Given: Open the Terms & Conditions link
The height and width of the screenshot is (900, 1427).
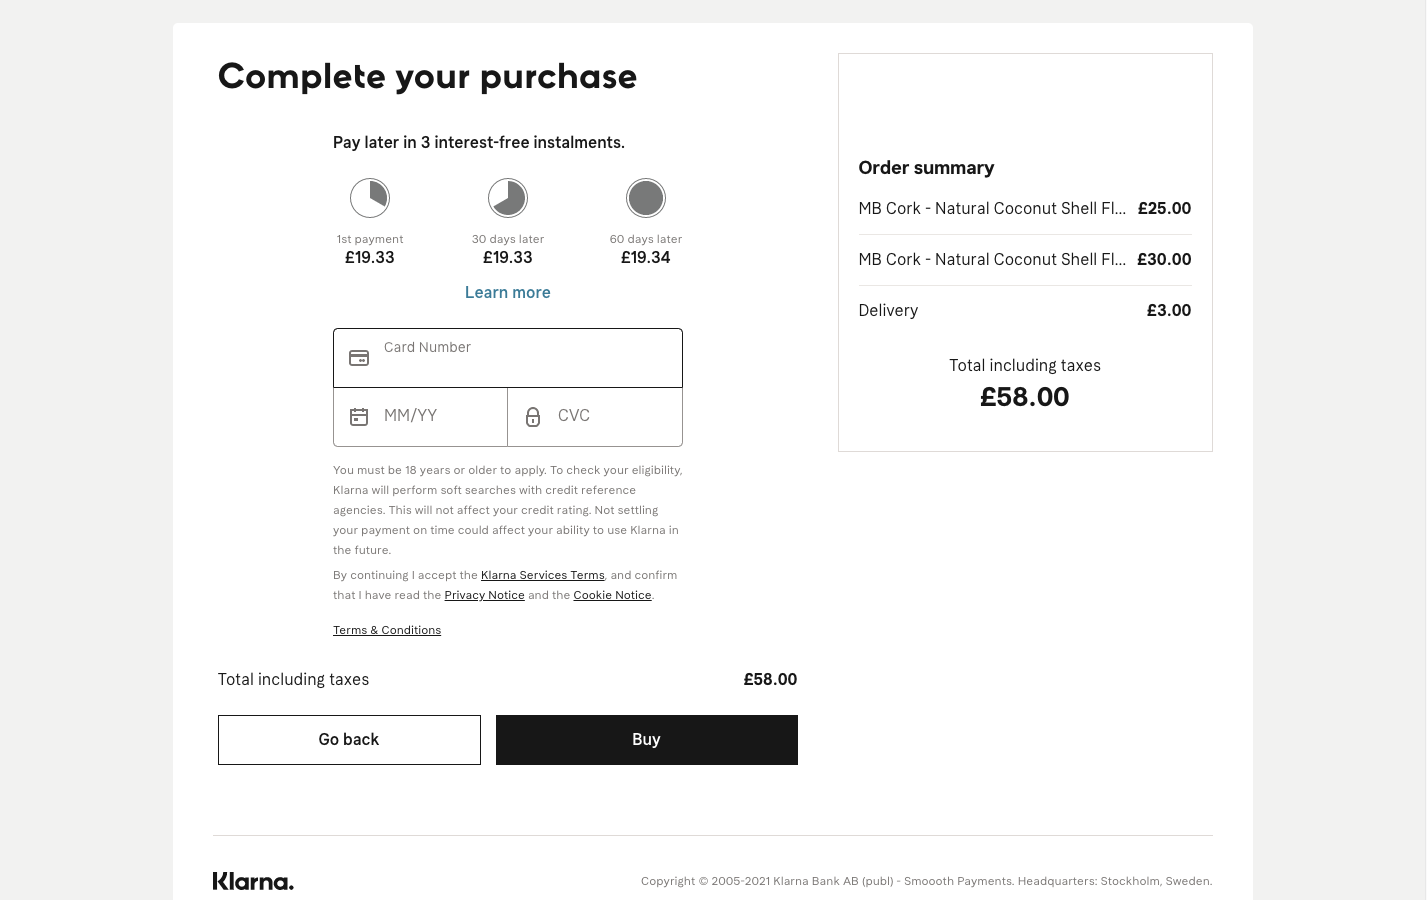Looking at the screenshot, I should pyautogui.click(x=387, y=630).
